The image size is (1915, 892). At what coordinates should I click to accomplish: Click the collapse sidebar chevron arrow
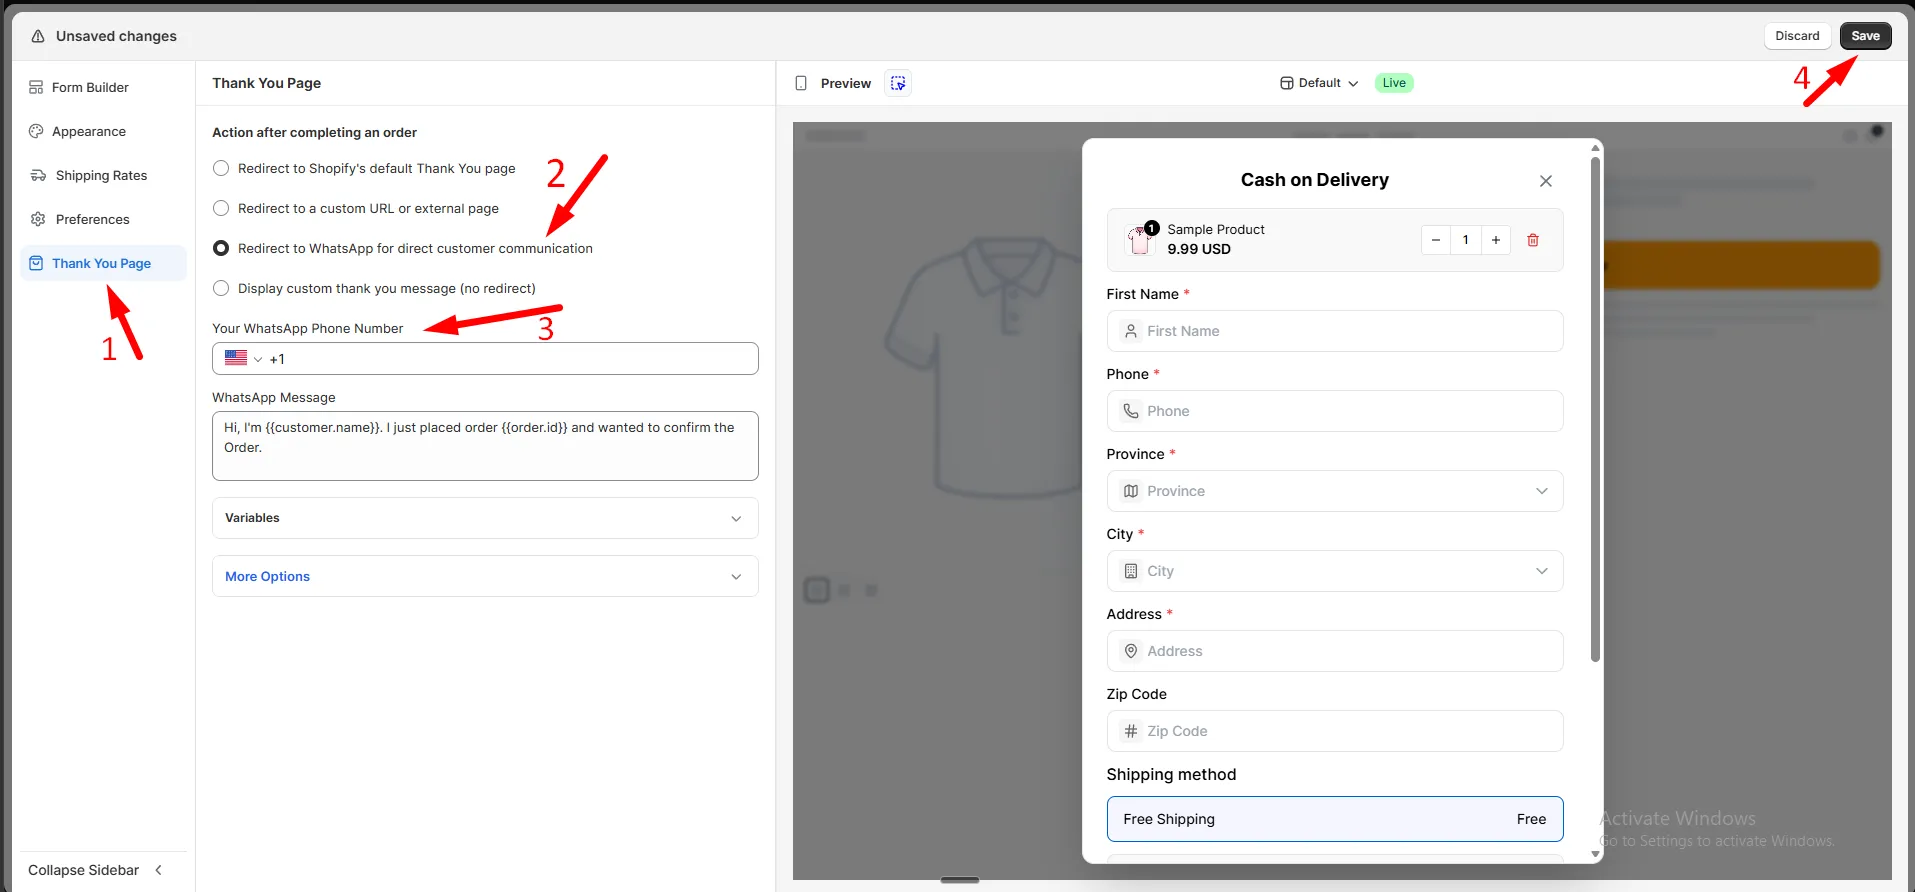(x=158, y=870)
